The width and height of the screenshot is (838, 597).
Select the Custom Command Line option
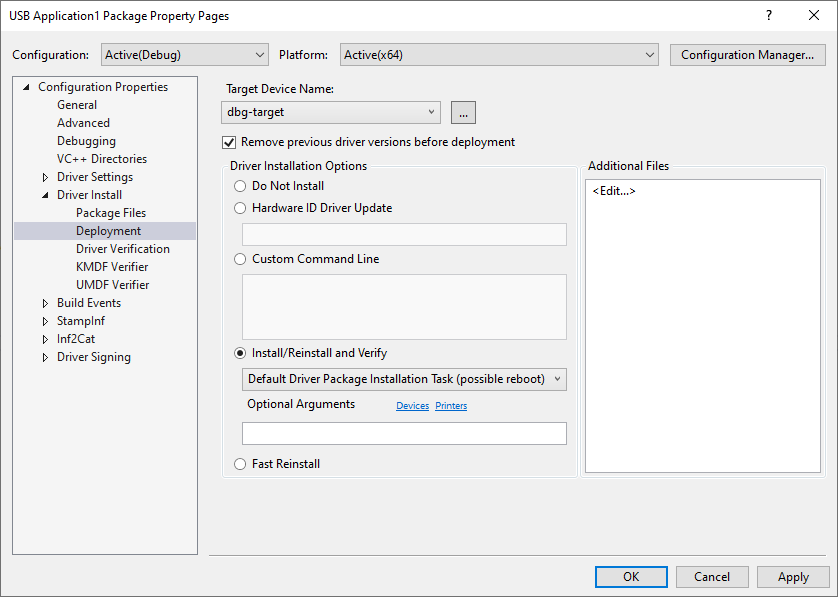239,258
